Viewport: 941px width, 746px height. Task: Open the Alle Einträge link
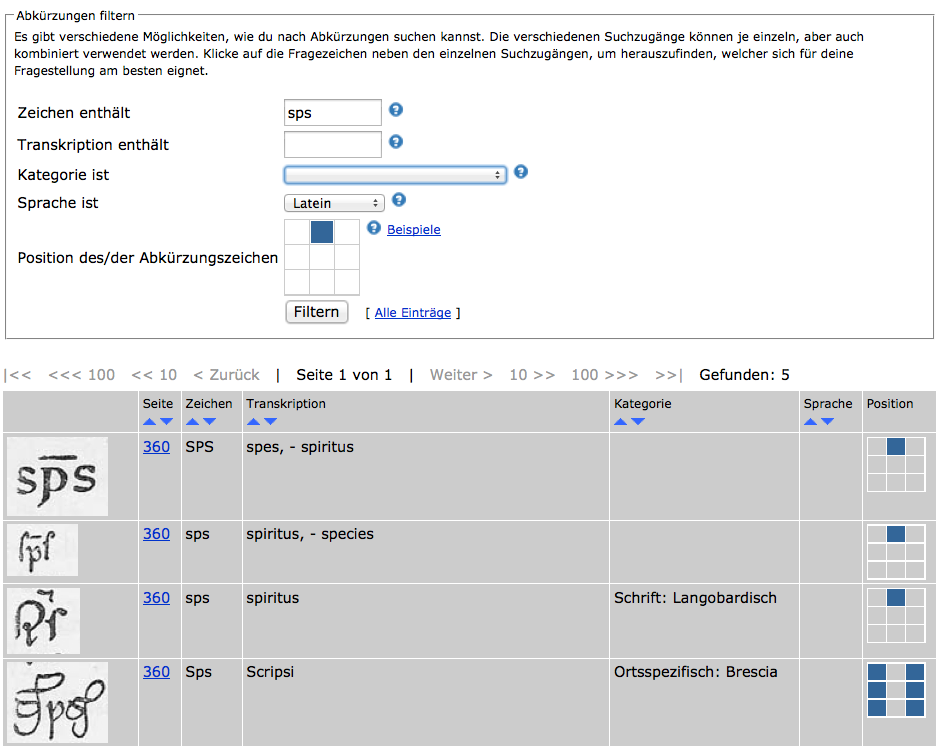pos(412,313)
